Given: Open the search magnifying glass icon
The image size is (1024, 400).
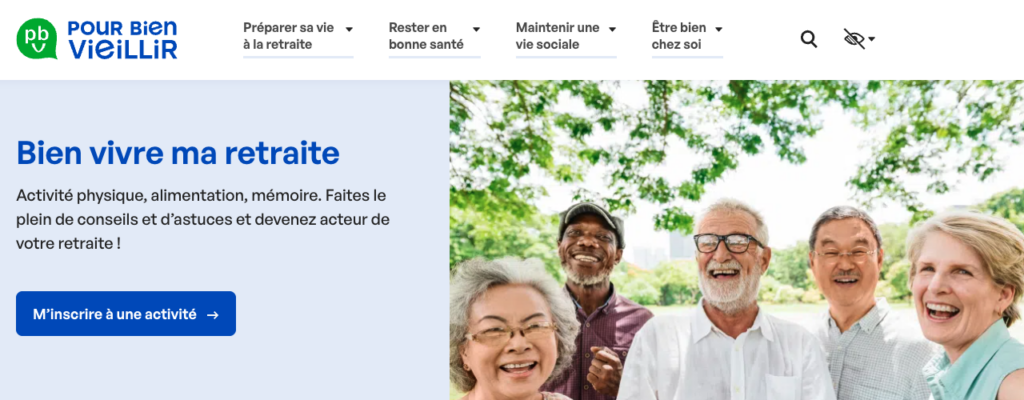Looking at the screenshot, I should coord(808,39).
